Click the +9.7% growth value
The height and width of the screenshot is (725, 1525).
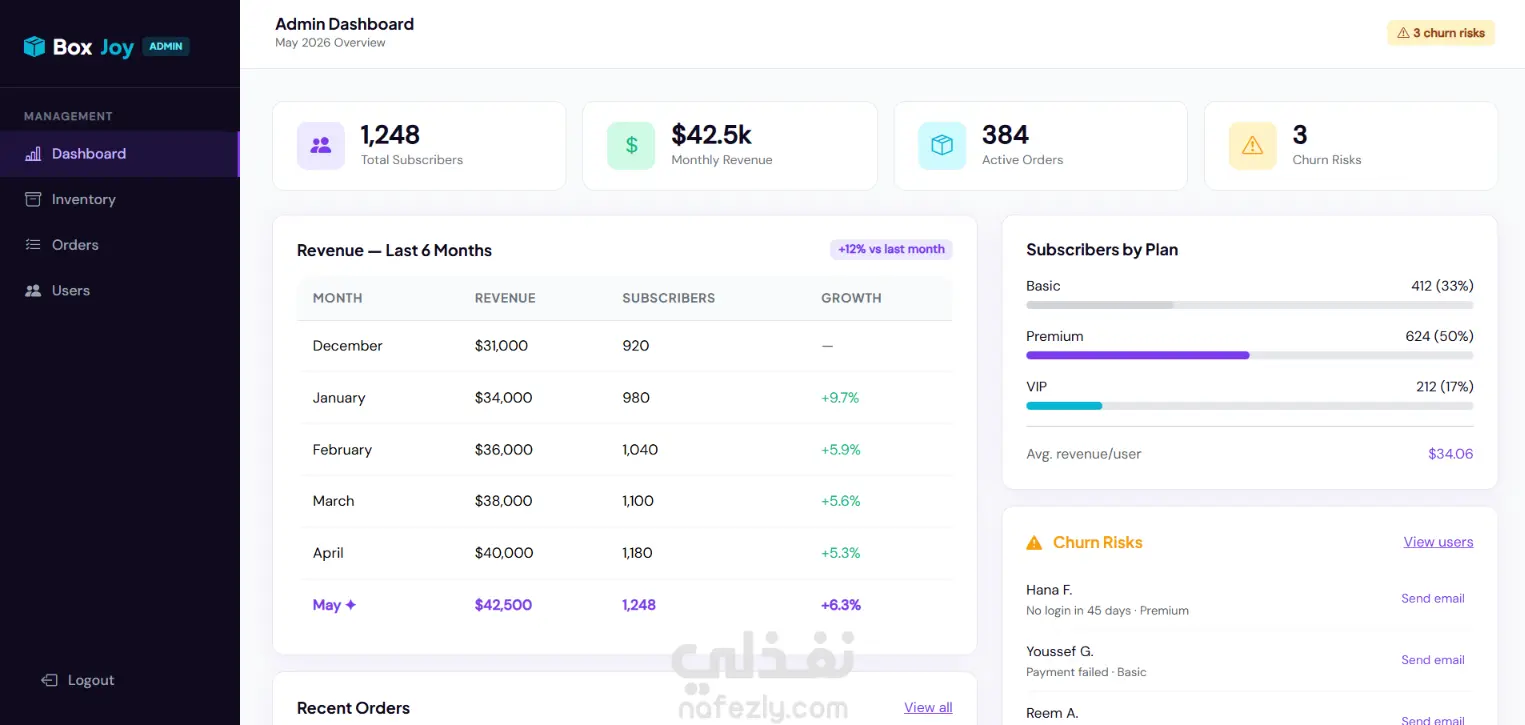click(840, 398)
